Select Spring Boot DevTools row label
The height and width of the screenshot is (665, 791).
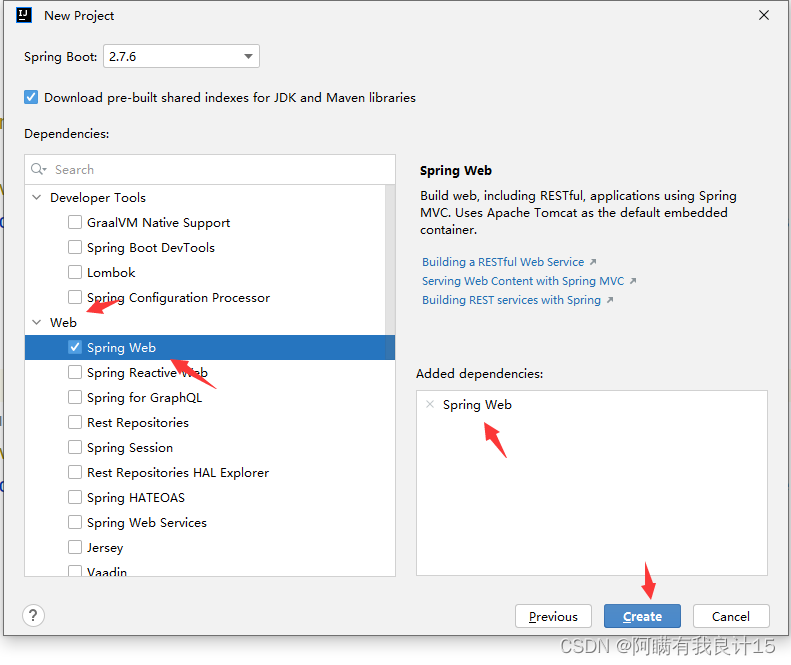(151, 247)
